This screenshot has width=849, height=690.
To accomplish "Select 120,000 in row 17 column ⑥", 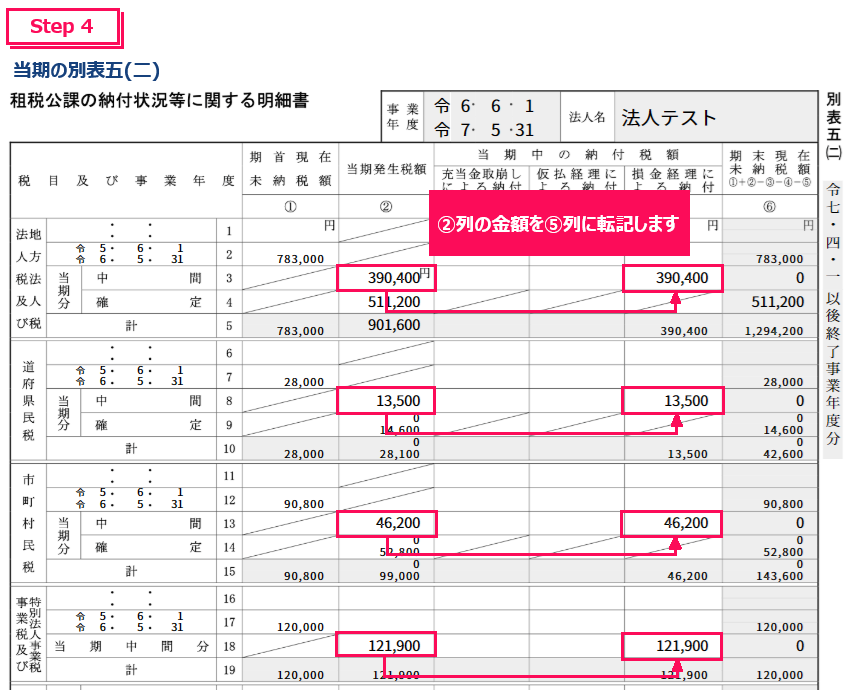I will click(780, 627).
